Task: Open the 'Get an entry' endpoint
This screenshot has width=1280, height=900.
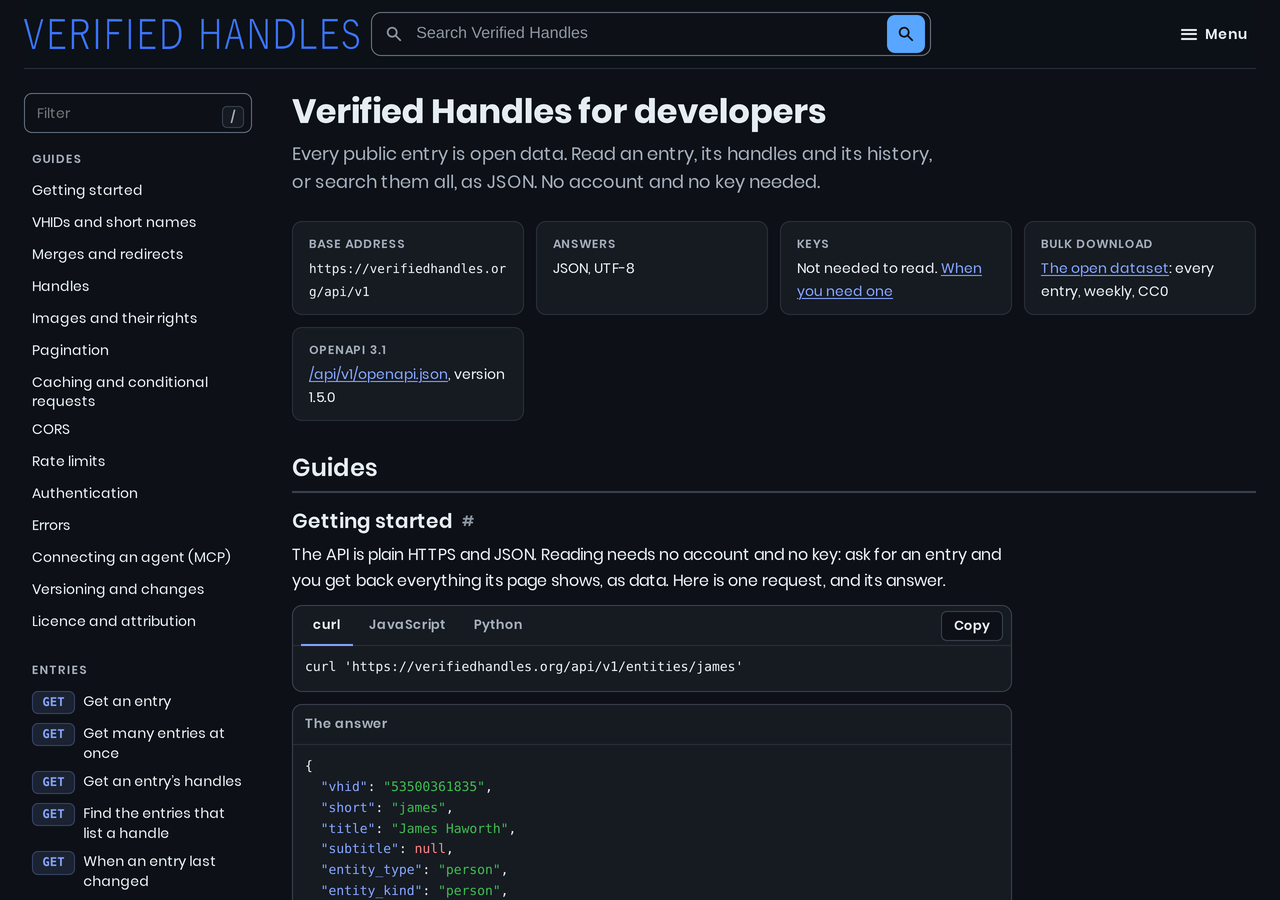Action: 138,701
